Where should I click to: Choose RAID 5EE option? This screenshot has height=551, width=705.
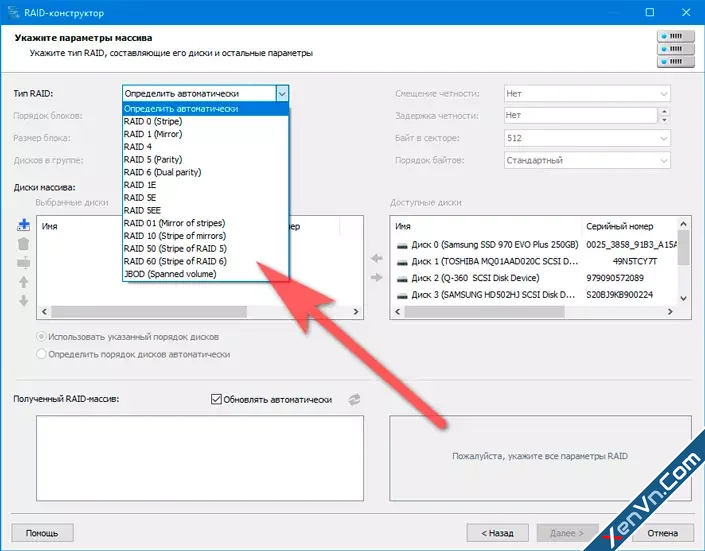point(205,211)
